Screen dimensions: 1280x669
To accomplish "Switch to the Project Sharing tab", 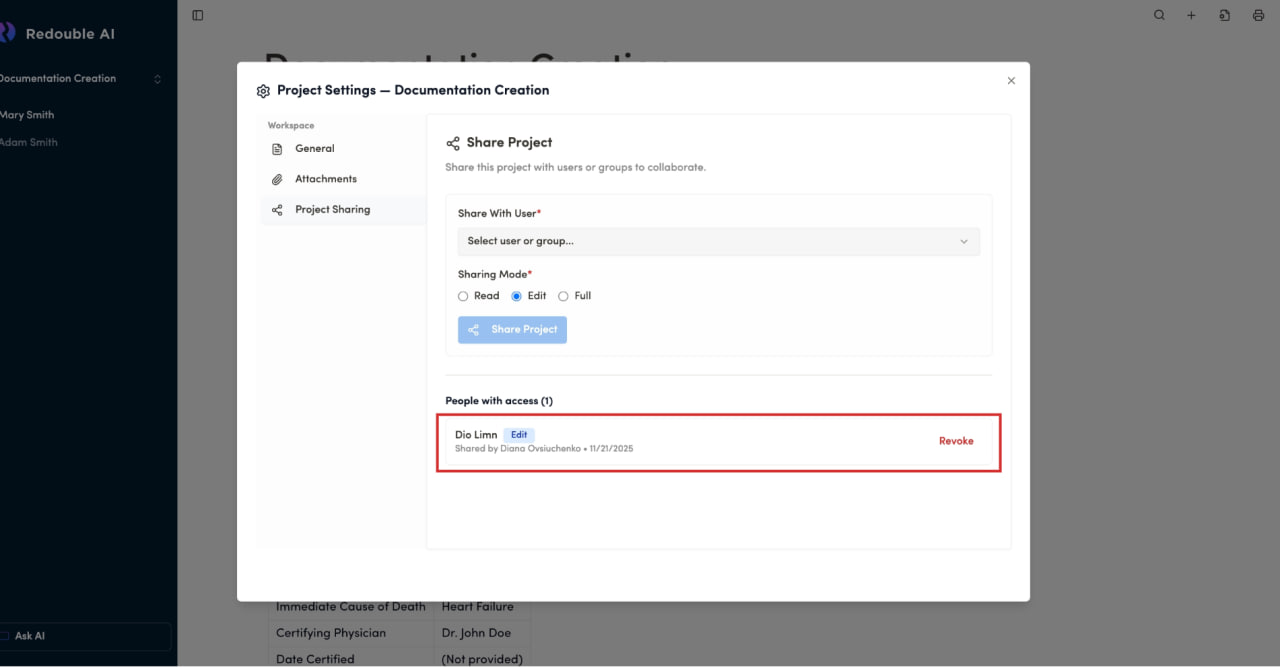I will (x=332, y=210).
